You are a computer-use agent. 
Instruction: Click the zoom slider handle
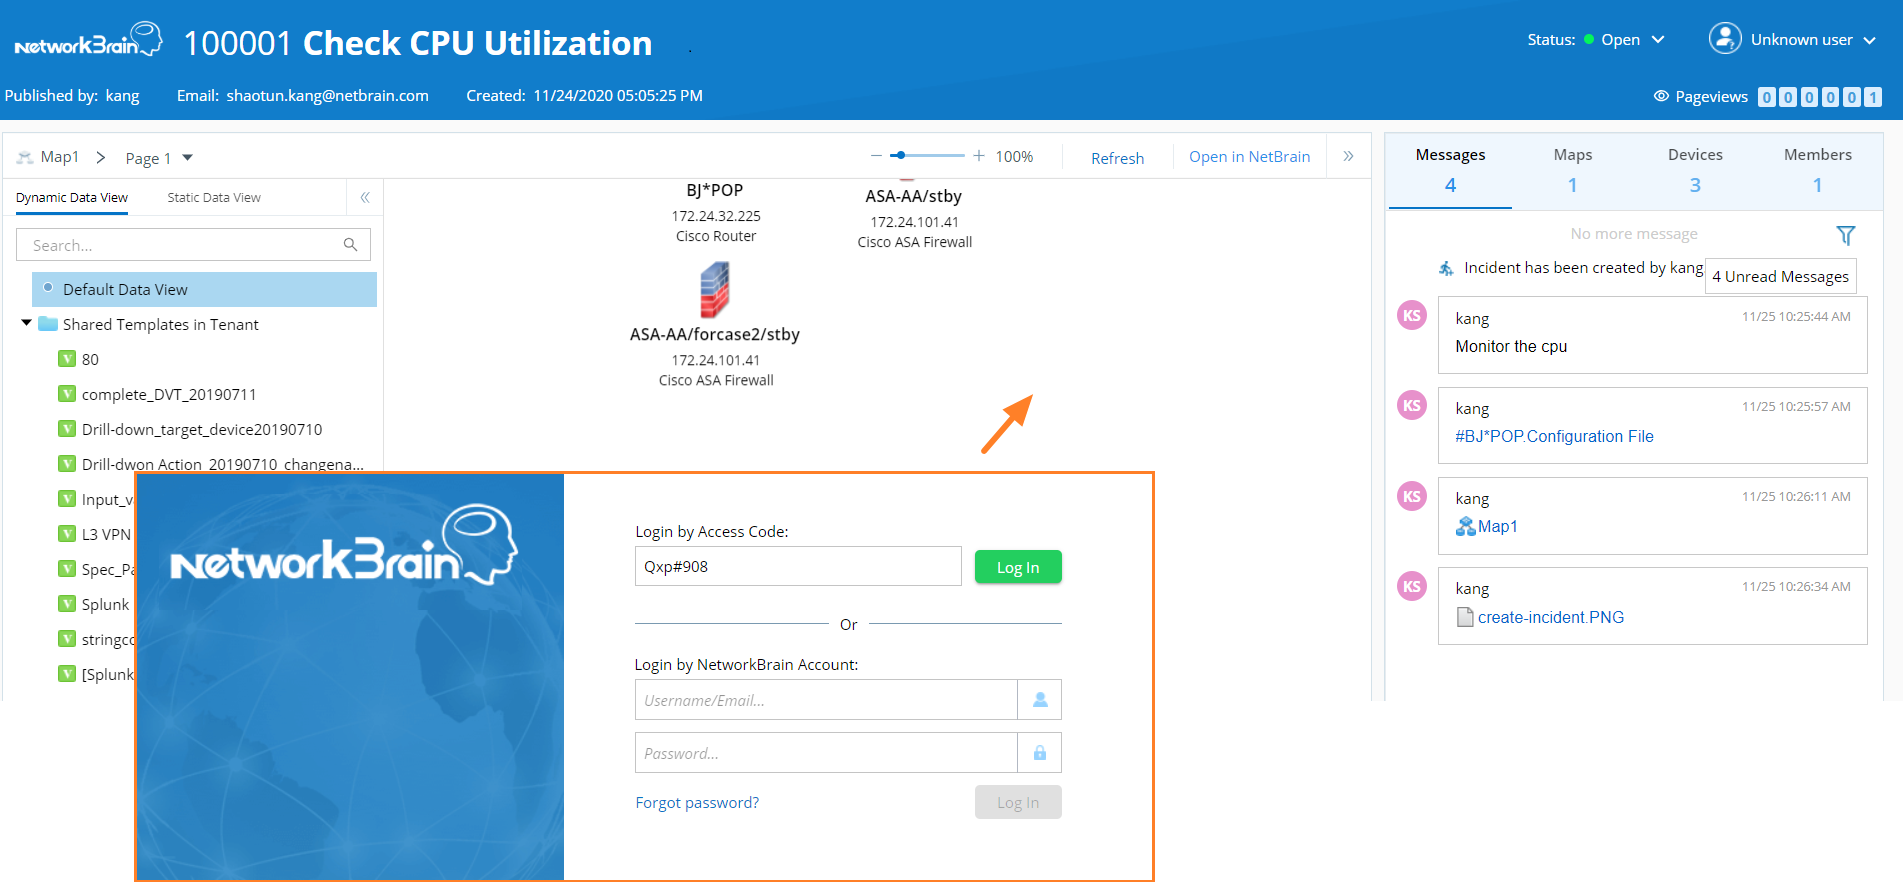coord(900,155)
